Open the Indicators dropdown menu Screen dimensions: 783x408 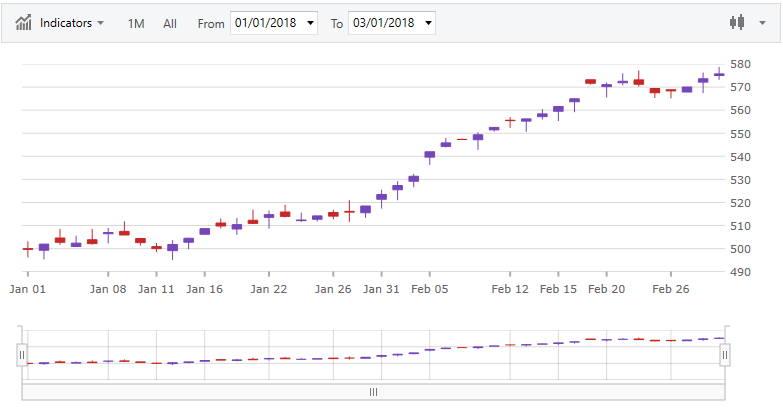pyautogui.click(x=71, y=23)
